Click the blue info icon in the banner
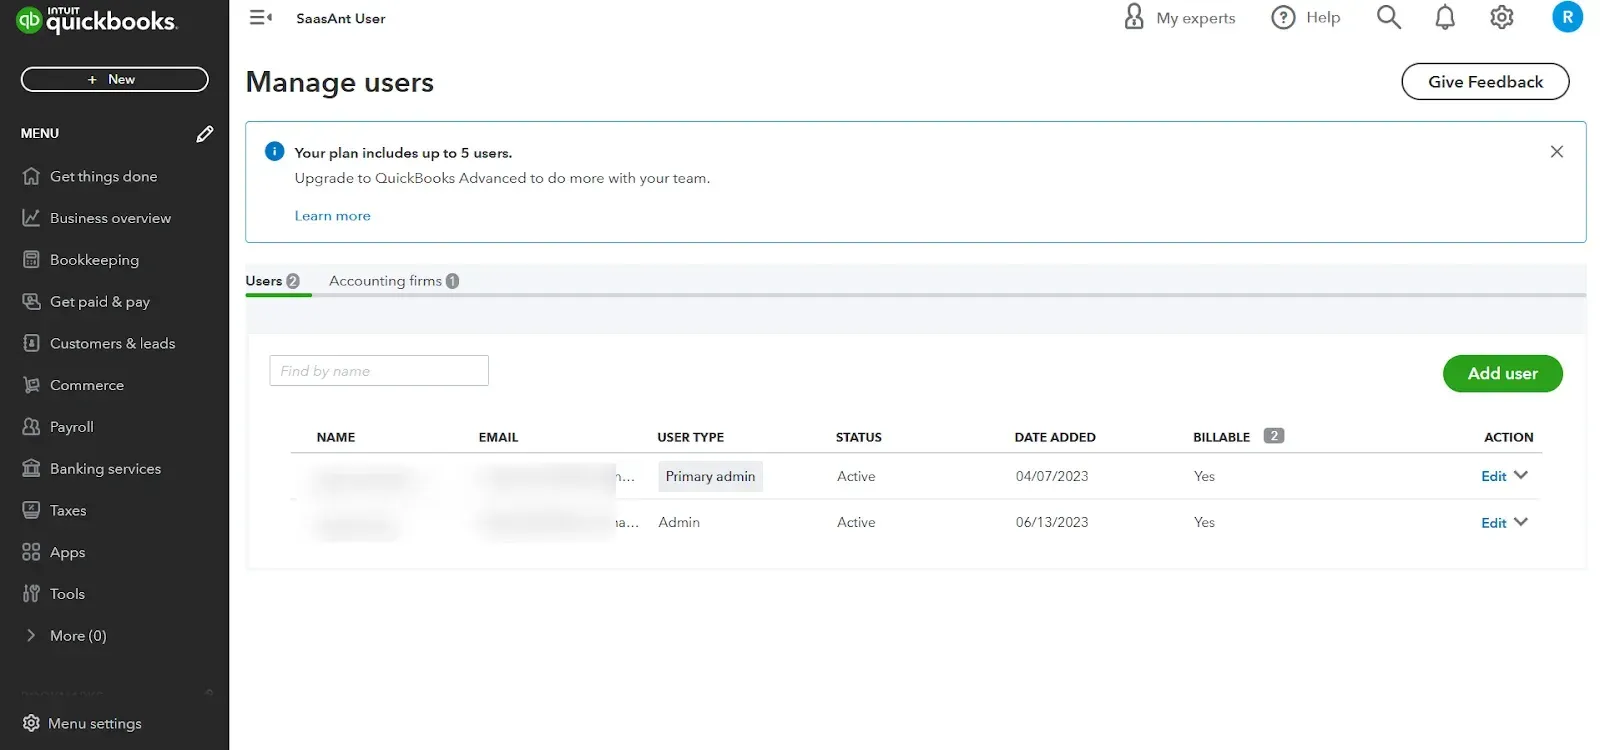 click(x=274, y=151)
